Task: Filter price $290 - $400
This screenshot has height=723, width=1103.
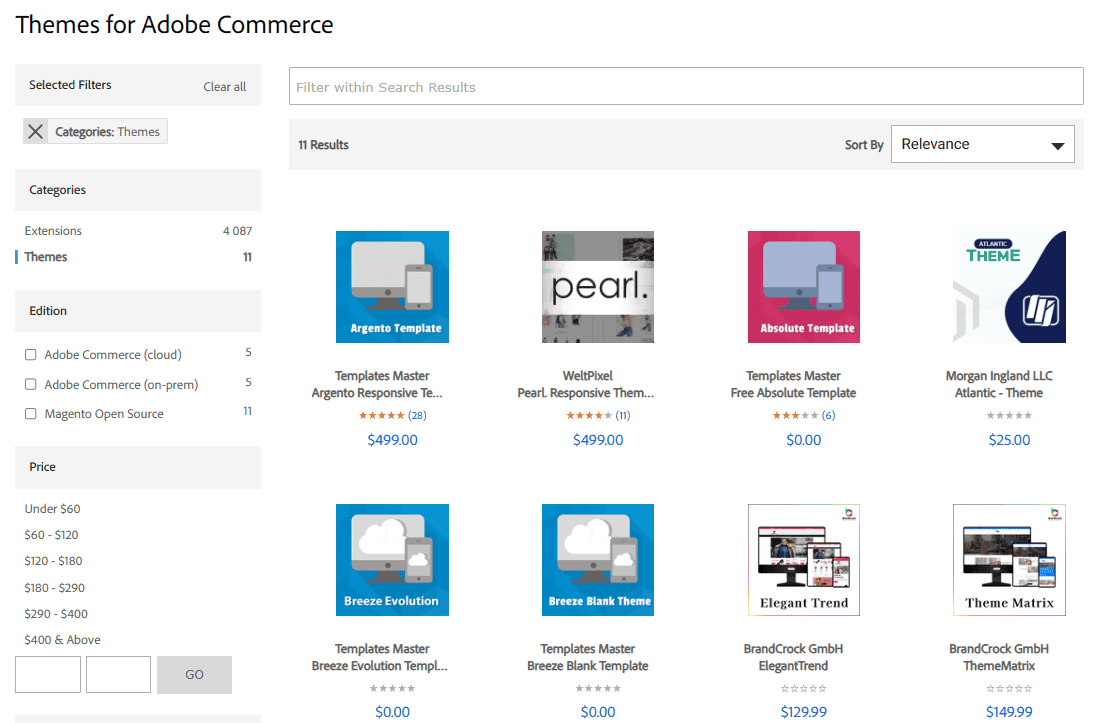Action: click(56, 613)
